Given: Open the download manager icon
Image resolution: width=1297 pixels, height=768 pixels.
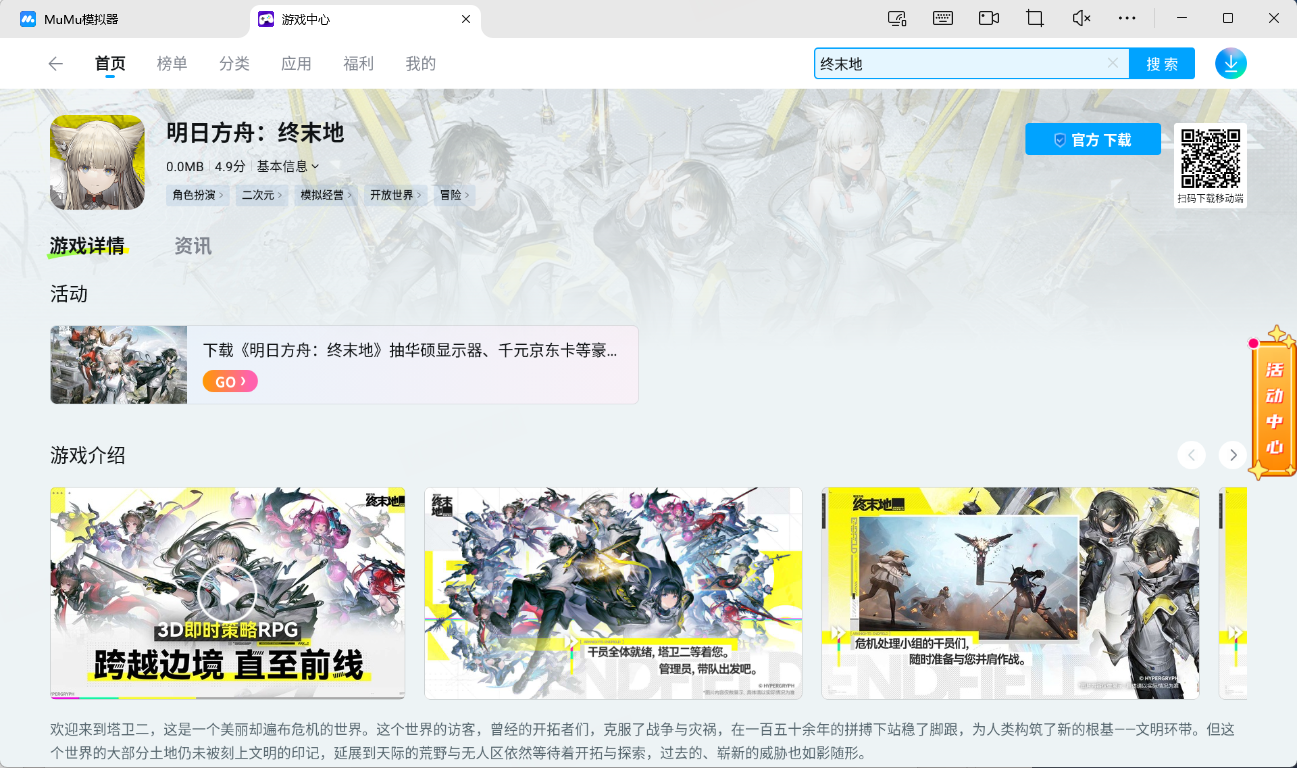Looking at the screenshot, I should tap(1230, 64).
